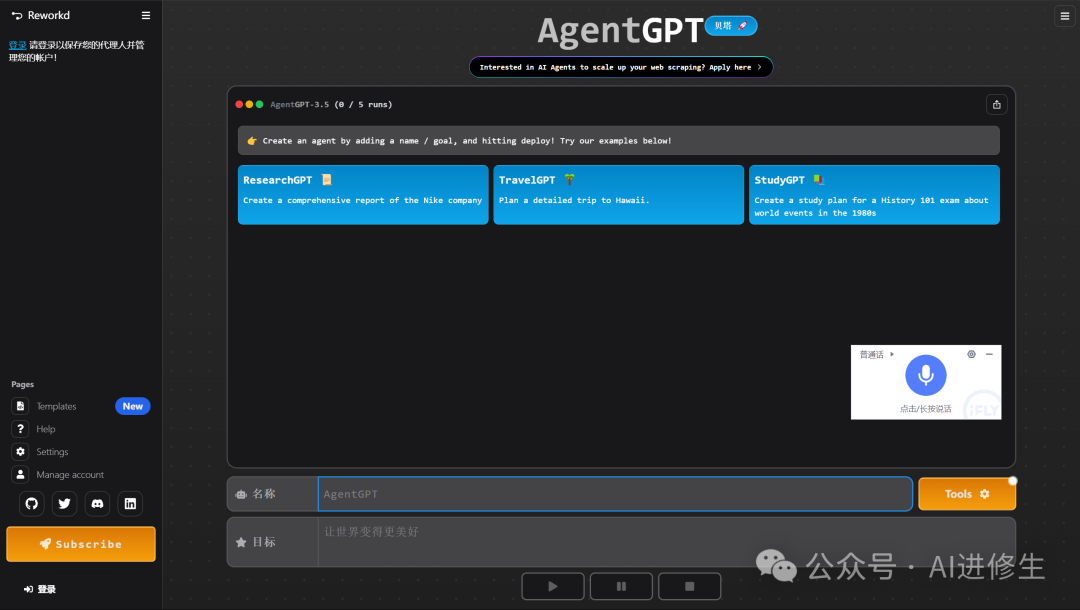Open the Help page

45,429
